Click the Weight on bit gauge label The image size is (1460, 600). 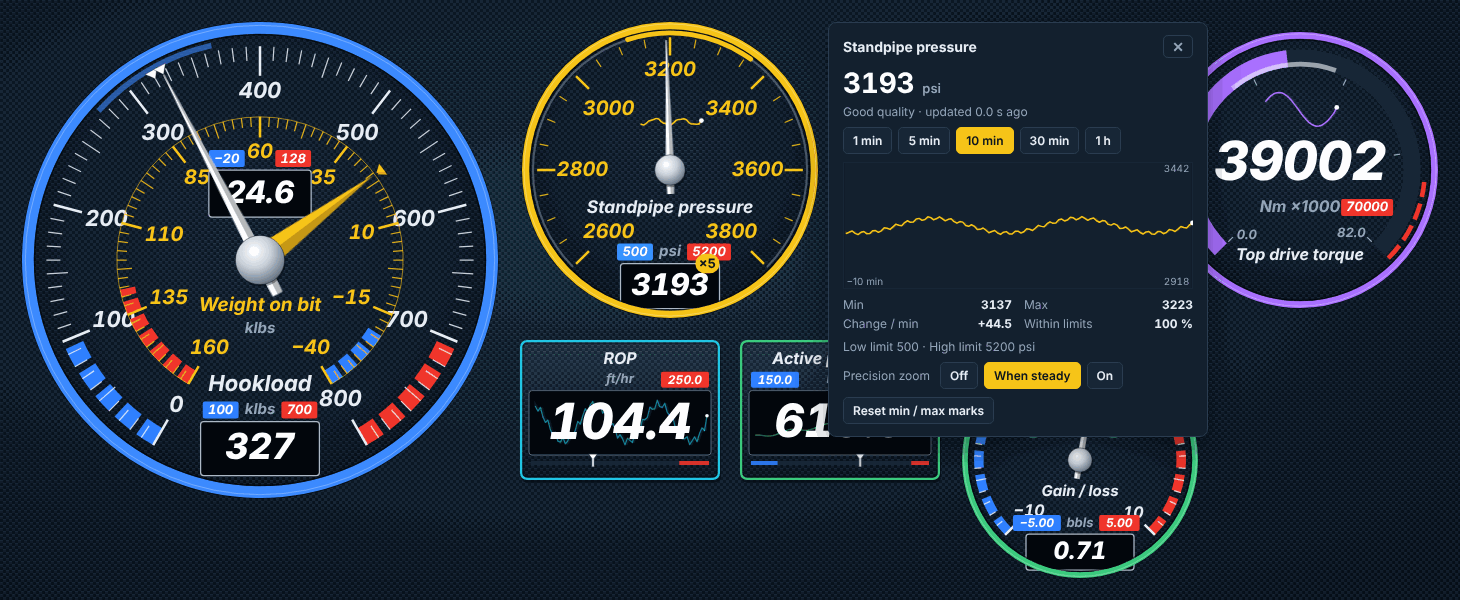[260, 304]
